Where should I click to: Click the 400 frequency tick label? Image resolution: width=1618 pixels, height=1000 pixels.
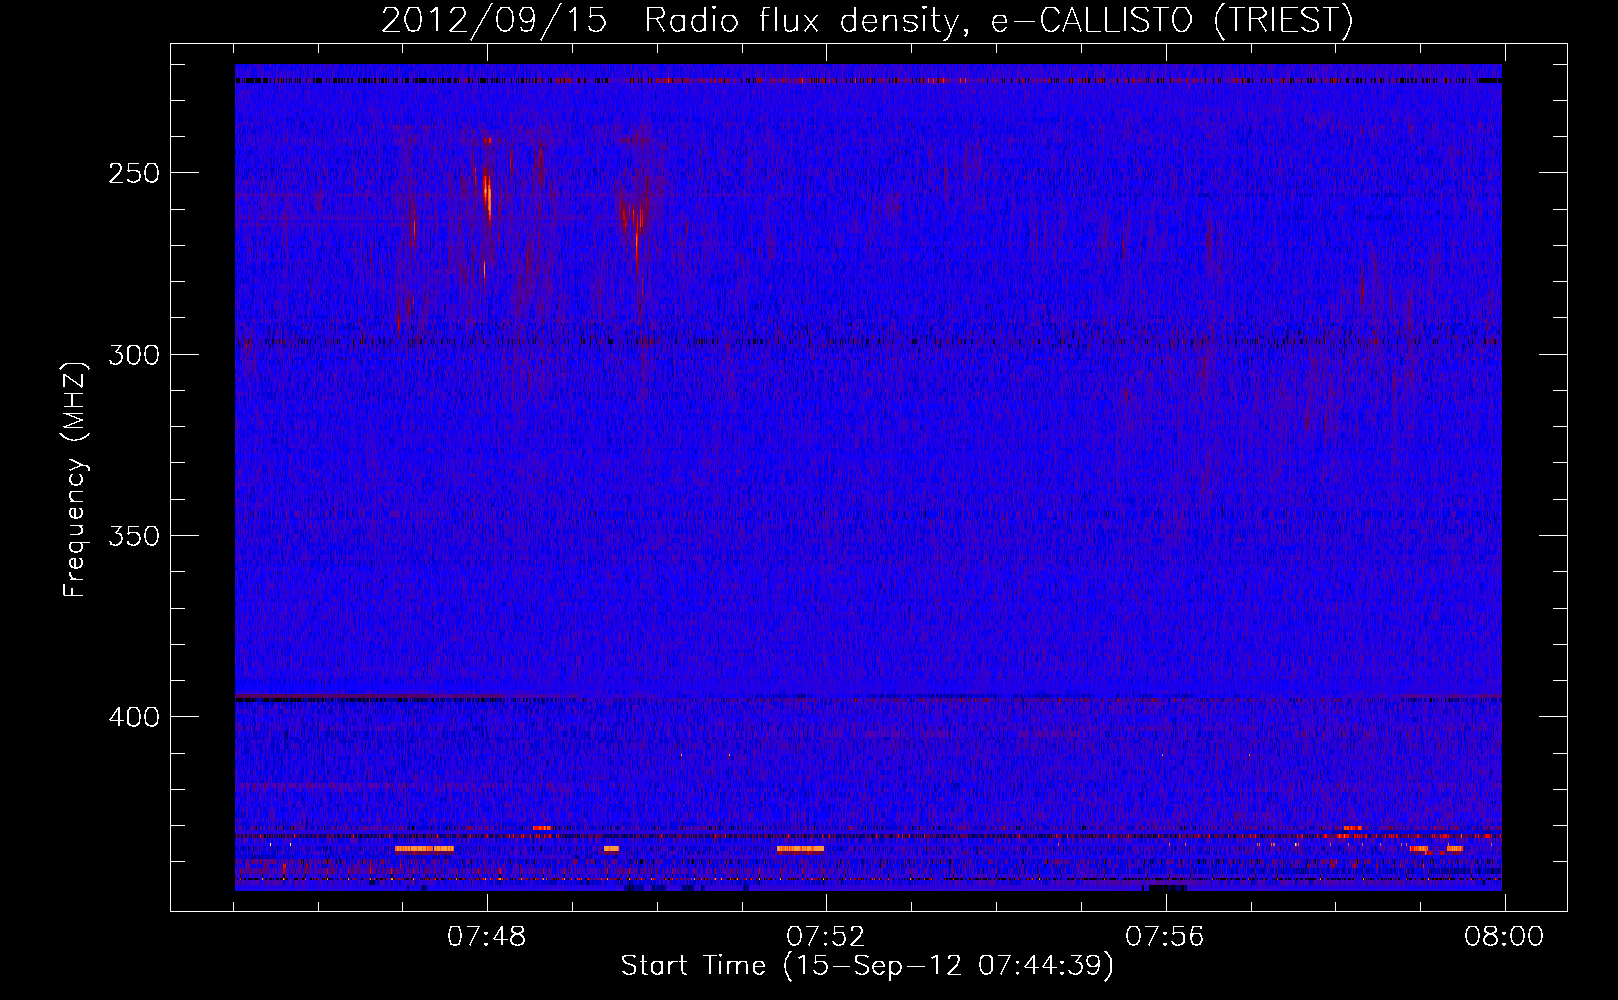pyautogui.click(x=134, y=718)
